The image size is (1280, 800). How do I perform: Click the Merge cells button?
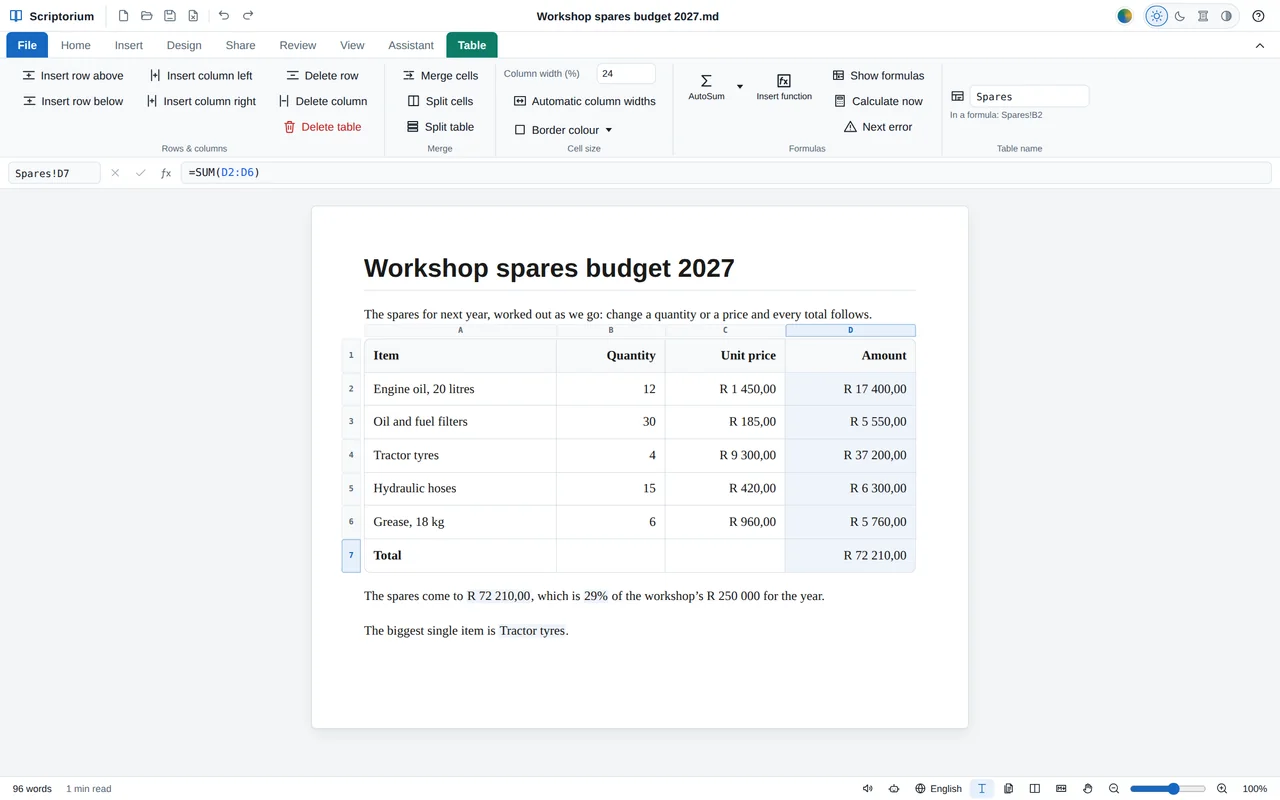pos(440,75)
